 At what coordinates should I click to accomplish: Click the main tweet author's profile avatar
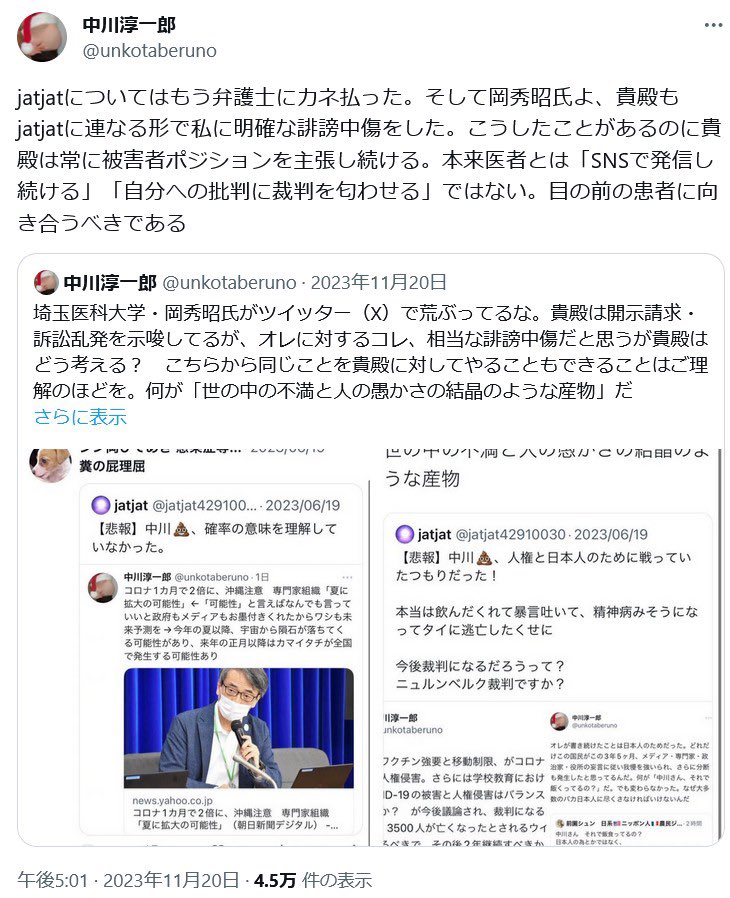click(x=42, y=37)
